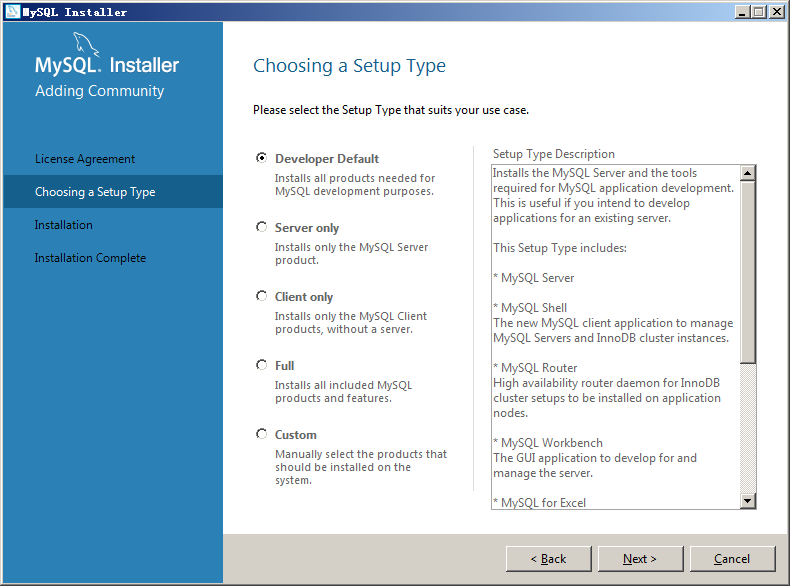Click the scroll up arrow in description box
Screen dimensions: 790x586
(748, 173)
